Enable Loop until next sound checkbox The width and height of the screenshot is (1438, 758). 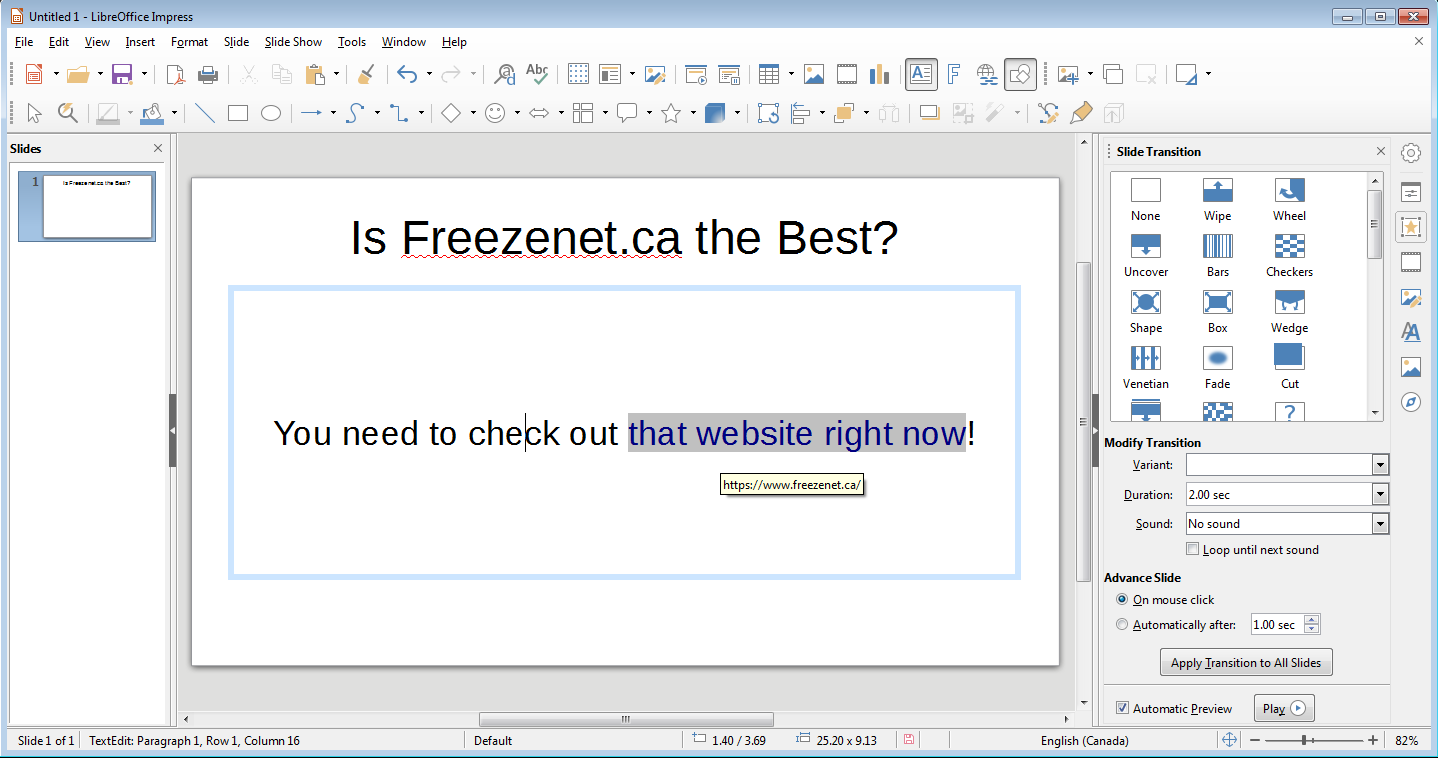coord(1192,549)
